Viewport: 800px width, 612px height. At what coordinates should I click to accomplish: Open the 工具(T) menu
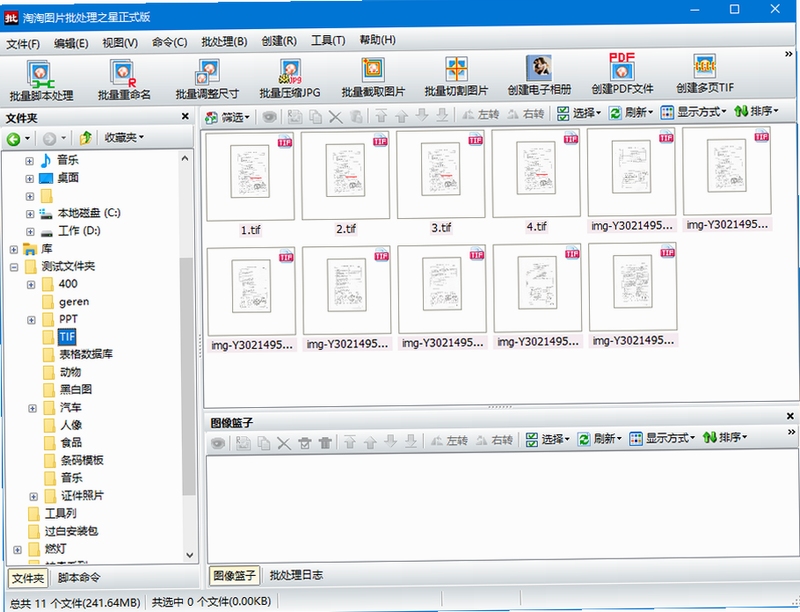[x=328, y=40]
